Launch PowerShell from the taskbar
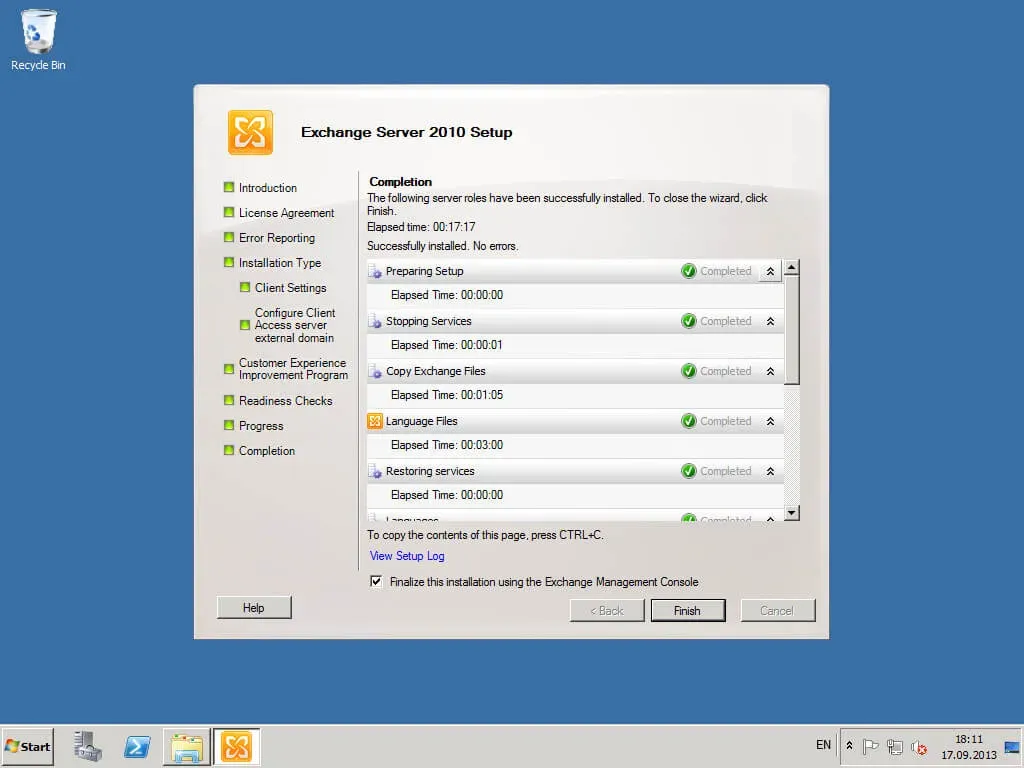Viewport: 1024px width, 768px height. point(137,746)
